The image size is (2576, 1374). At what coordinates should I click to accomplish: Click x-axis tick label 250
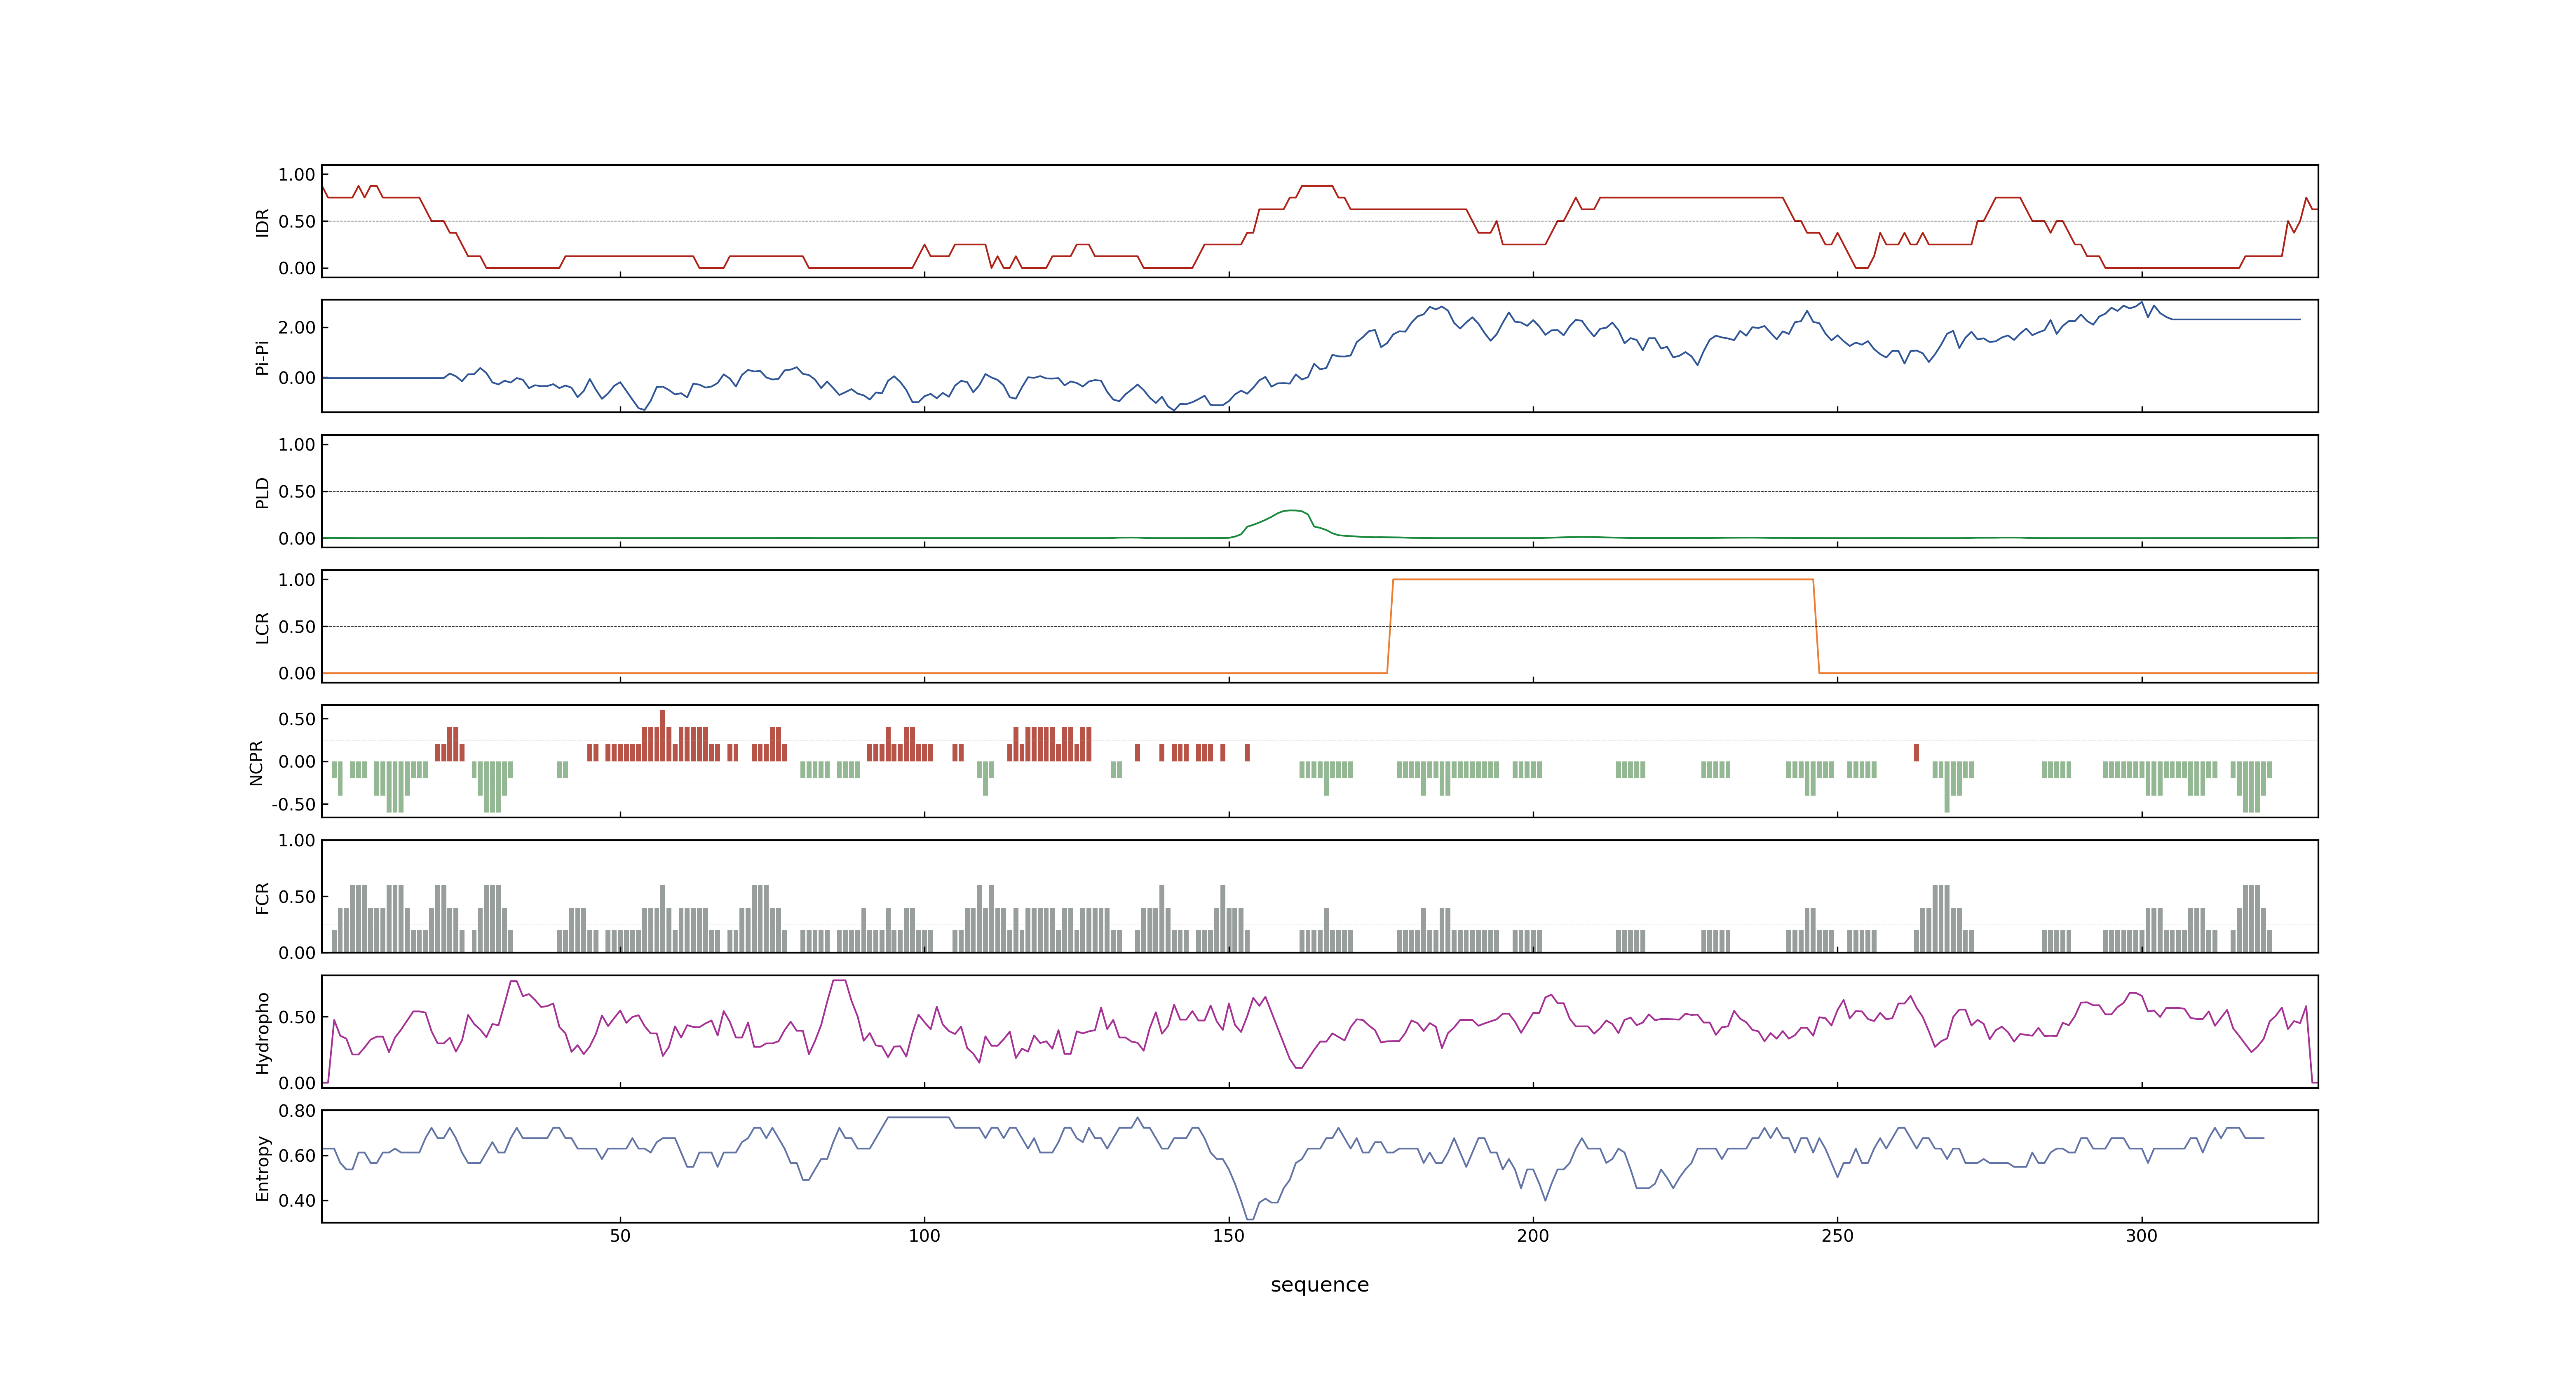pos(1837,1236)
